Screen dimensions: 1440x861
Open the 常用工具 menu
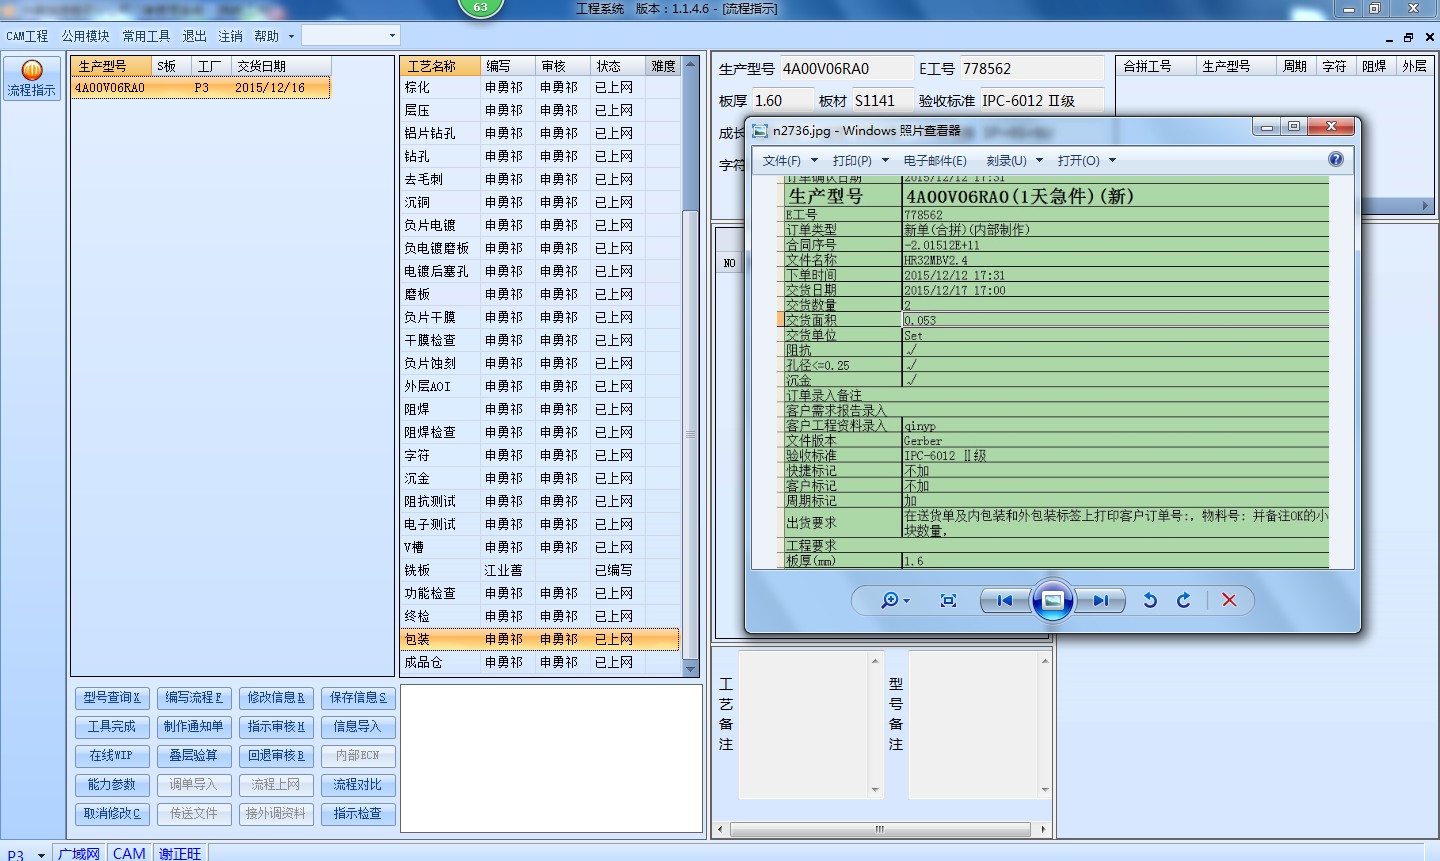[x=146, y=36]
